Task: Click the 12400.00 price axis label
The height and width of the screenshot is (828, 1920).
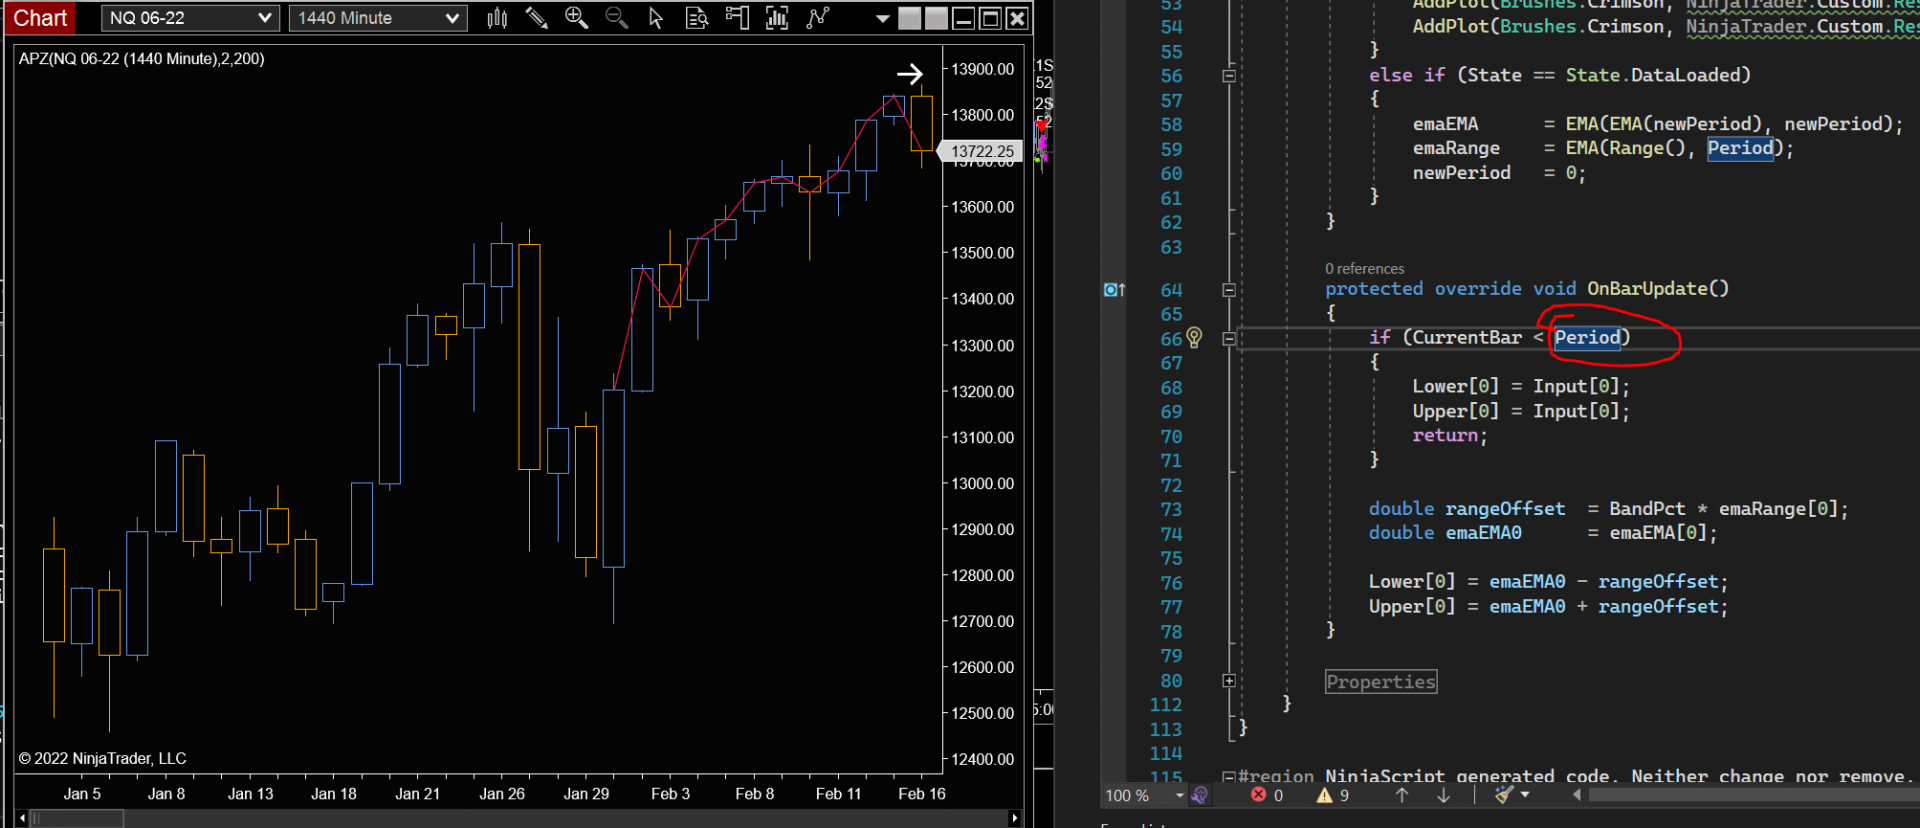Action: pyautogui.click(x=982, y=760)
